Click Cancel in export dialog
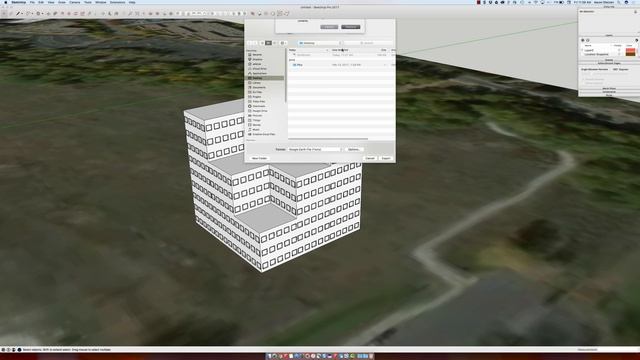This screenshot has width=640, height=360. tap(370, 158)
